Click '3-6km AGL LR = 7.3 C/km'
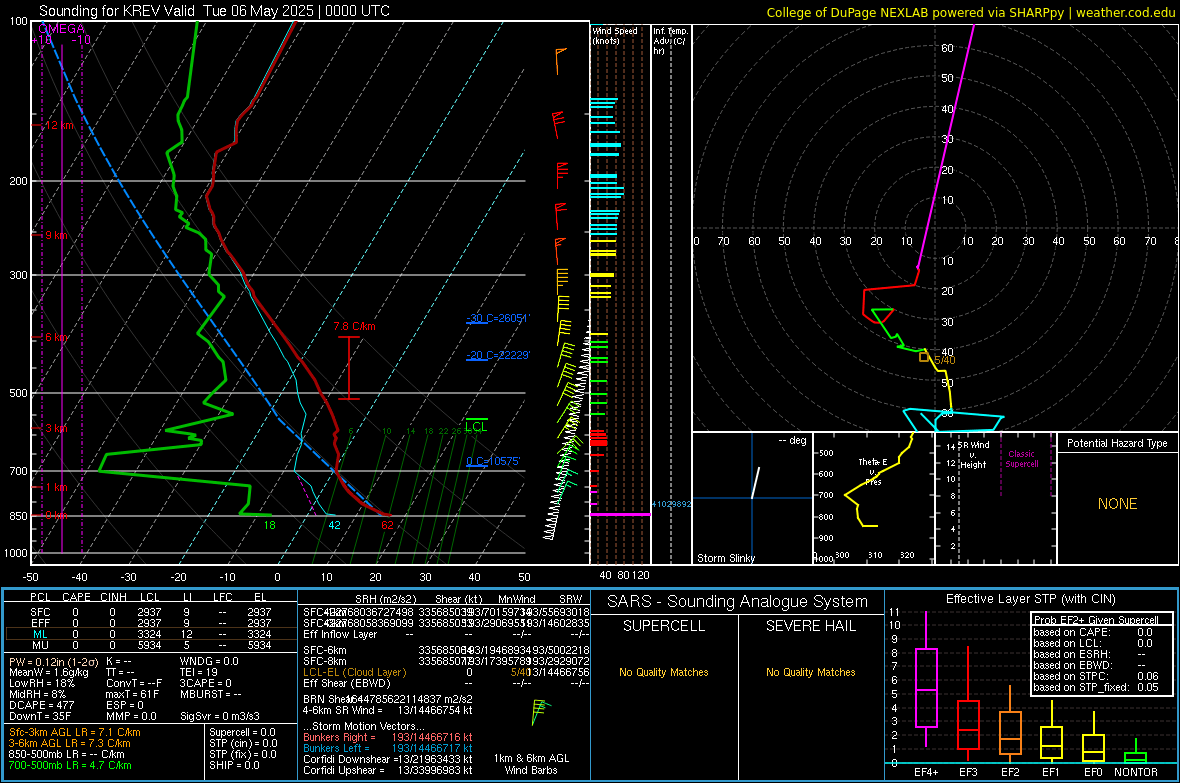The height and width of the screenshot is (783, 1180). pos(69,743)
